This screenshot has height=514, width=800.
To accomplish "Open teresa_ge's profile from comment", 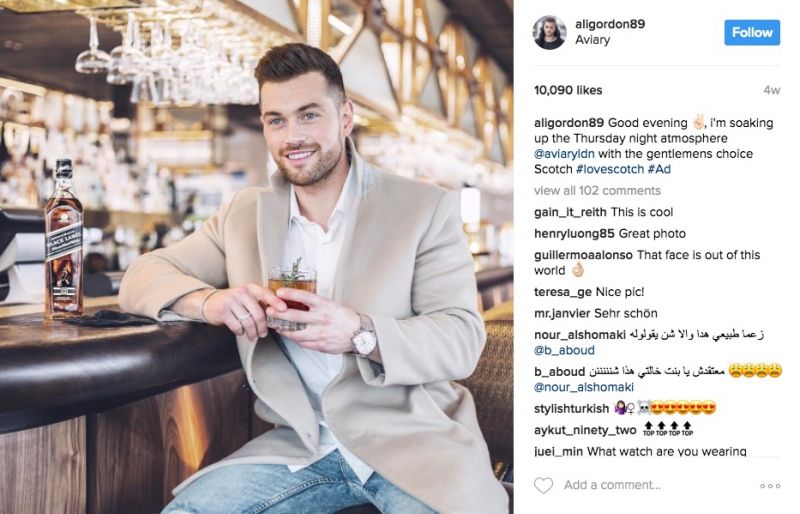I will click(x=563, y=292).
